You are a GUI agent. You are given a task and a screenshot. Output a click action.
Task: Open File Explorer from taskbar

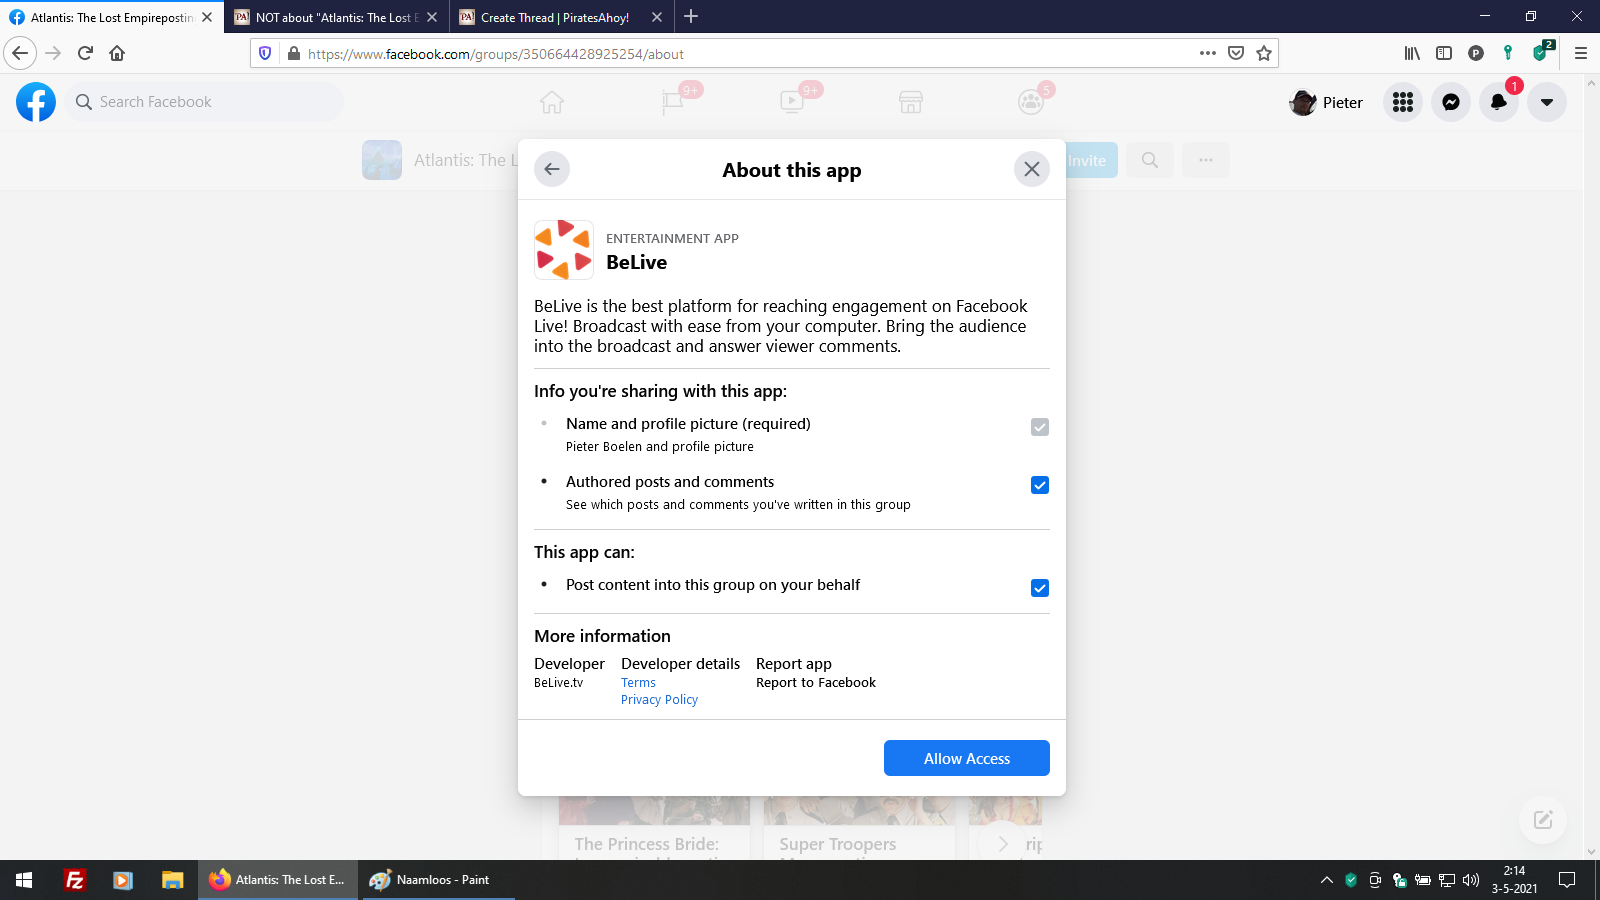(x=173, y=880)
